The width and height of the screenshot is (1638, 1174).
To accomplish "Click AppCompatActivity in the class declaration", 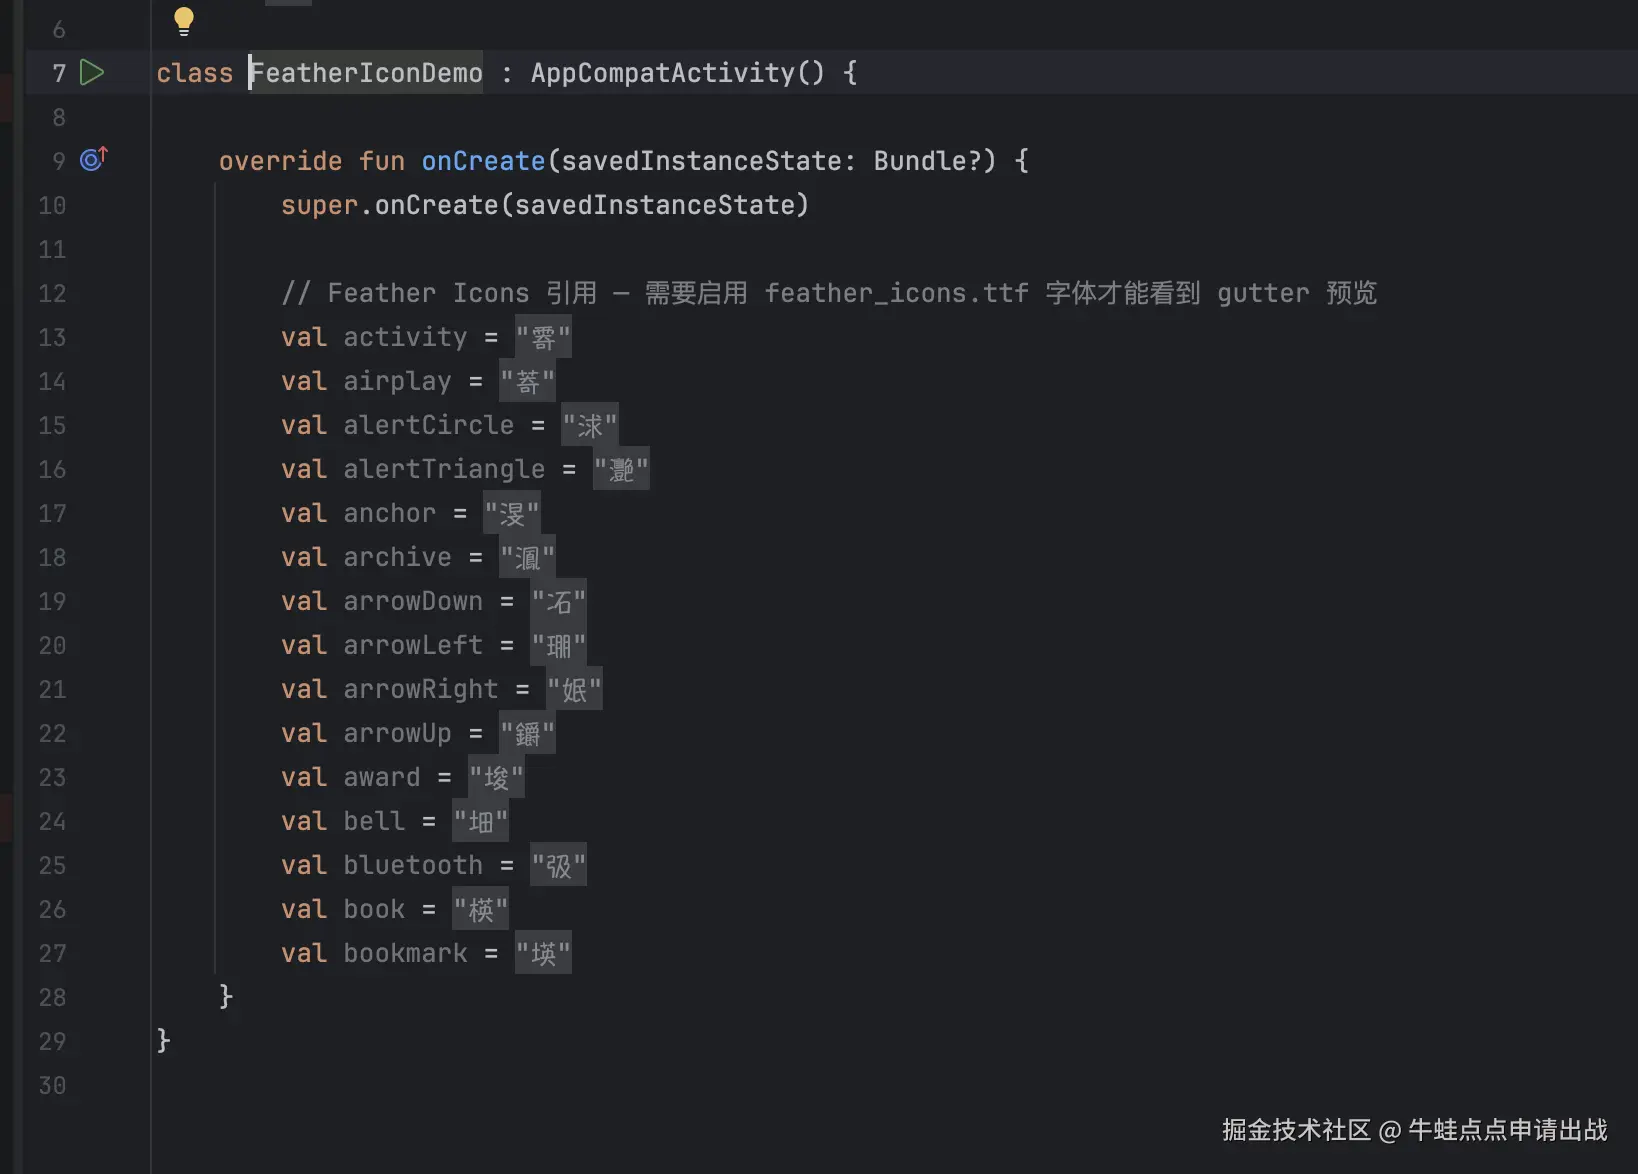I will tap(662, 73).
